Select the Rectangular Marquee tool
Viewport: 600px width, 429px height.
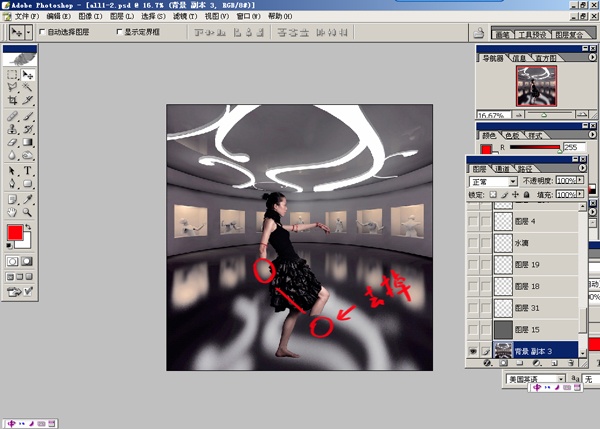point(12,74)
